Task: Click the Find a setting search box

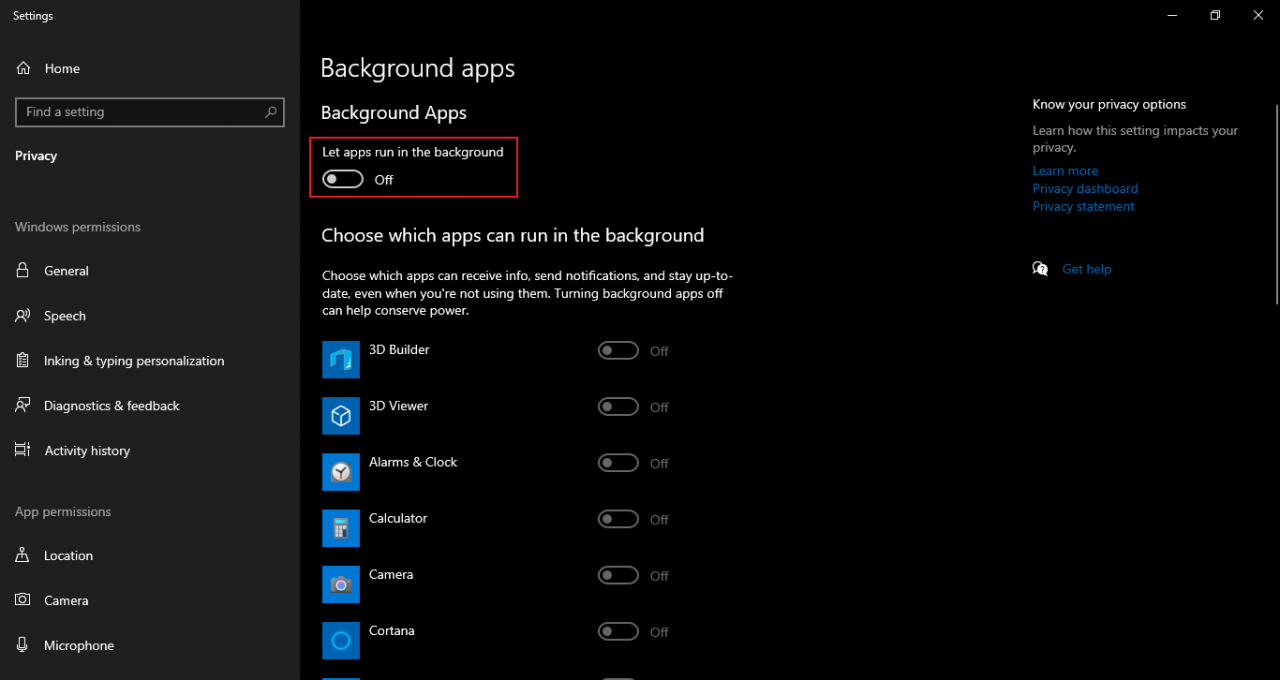Action: click(140, 112)
